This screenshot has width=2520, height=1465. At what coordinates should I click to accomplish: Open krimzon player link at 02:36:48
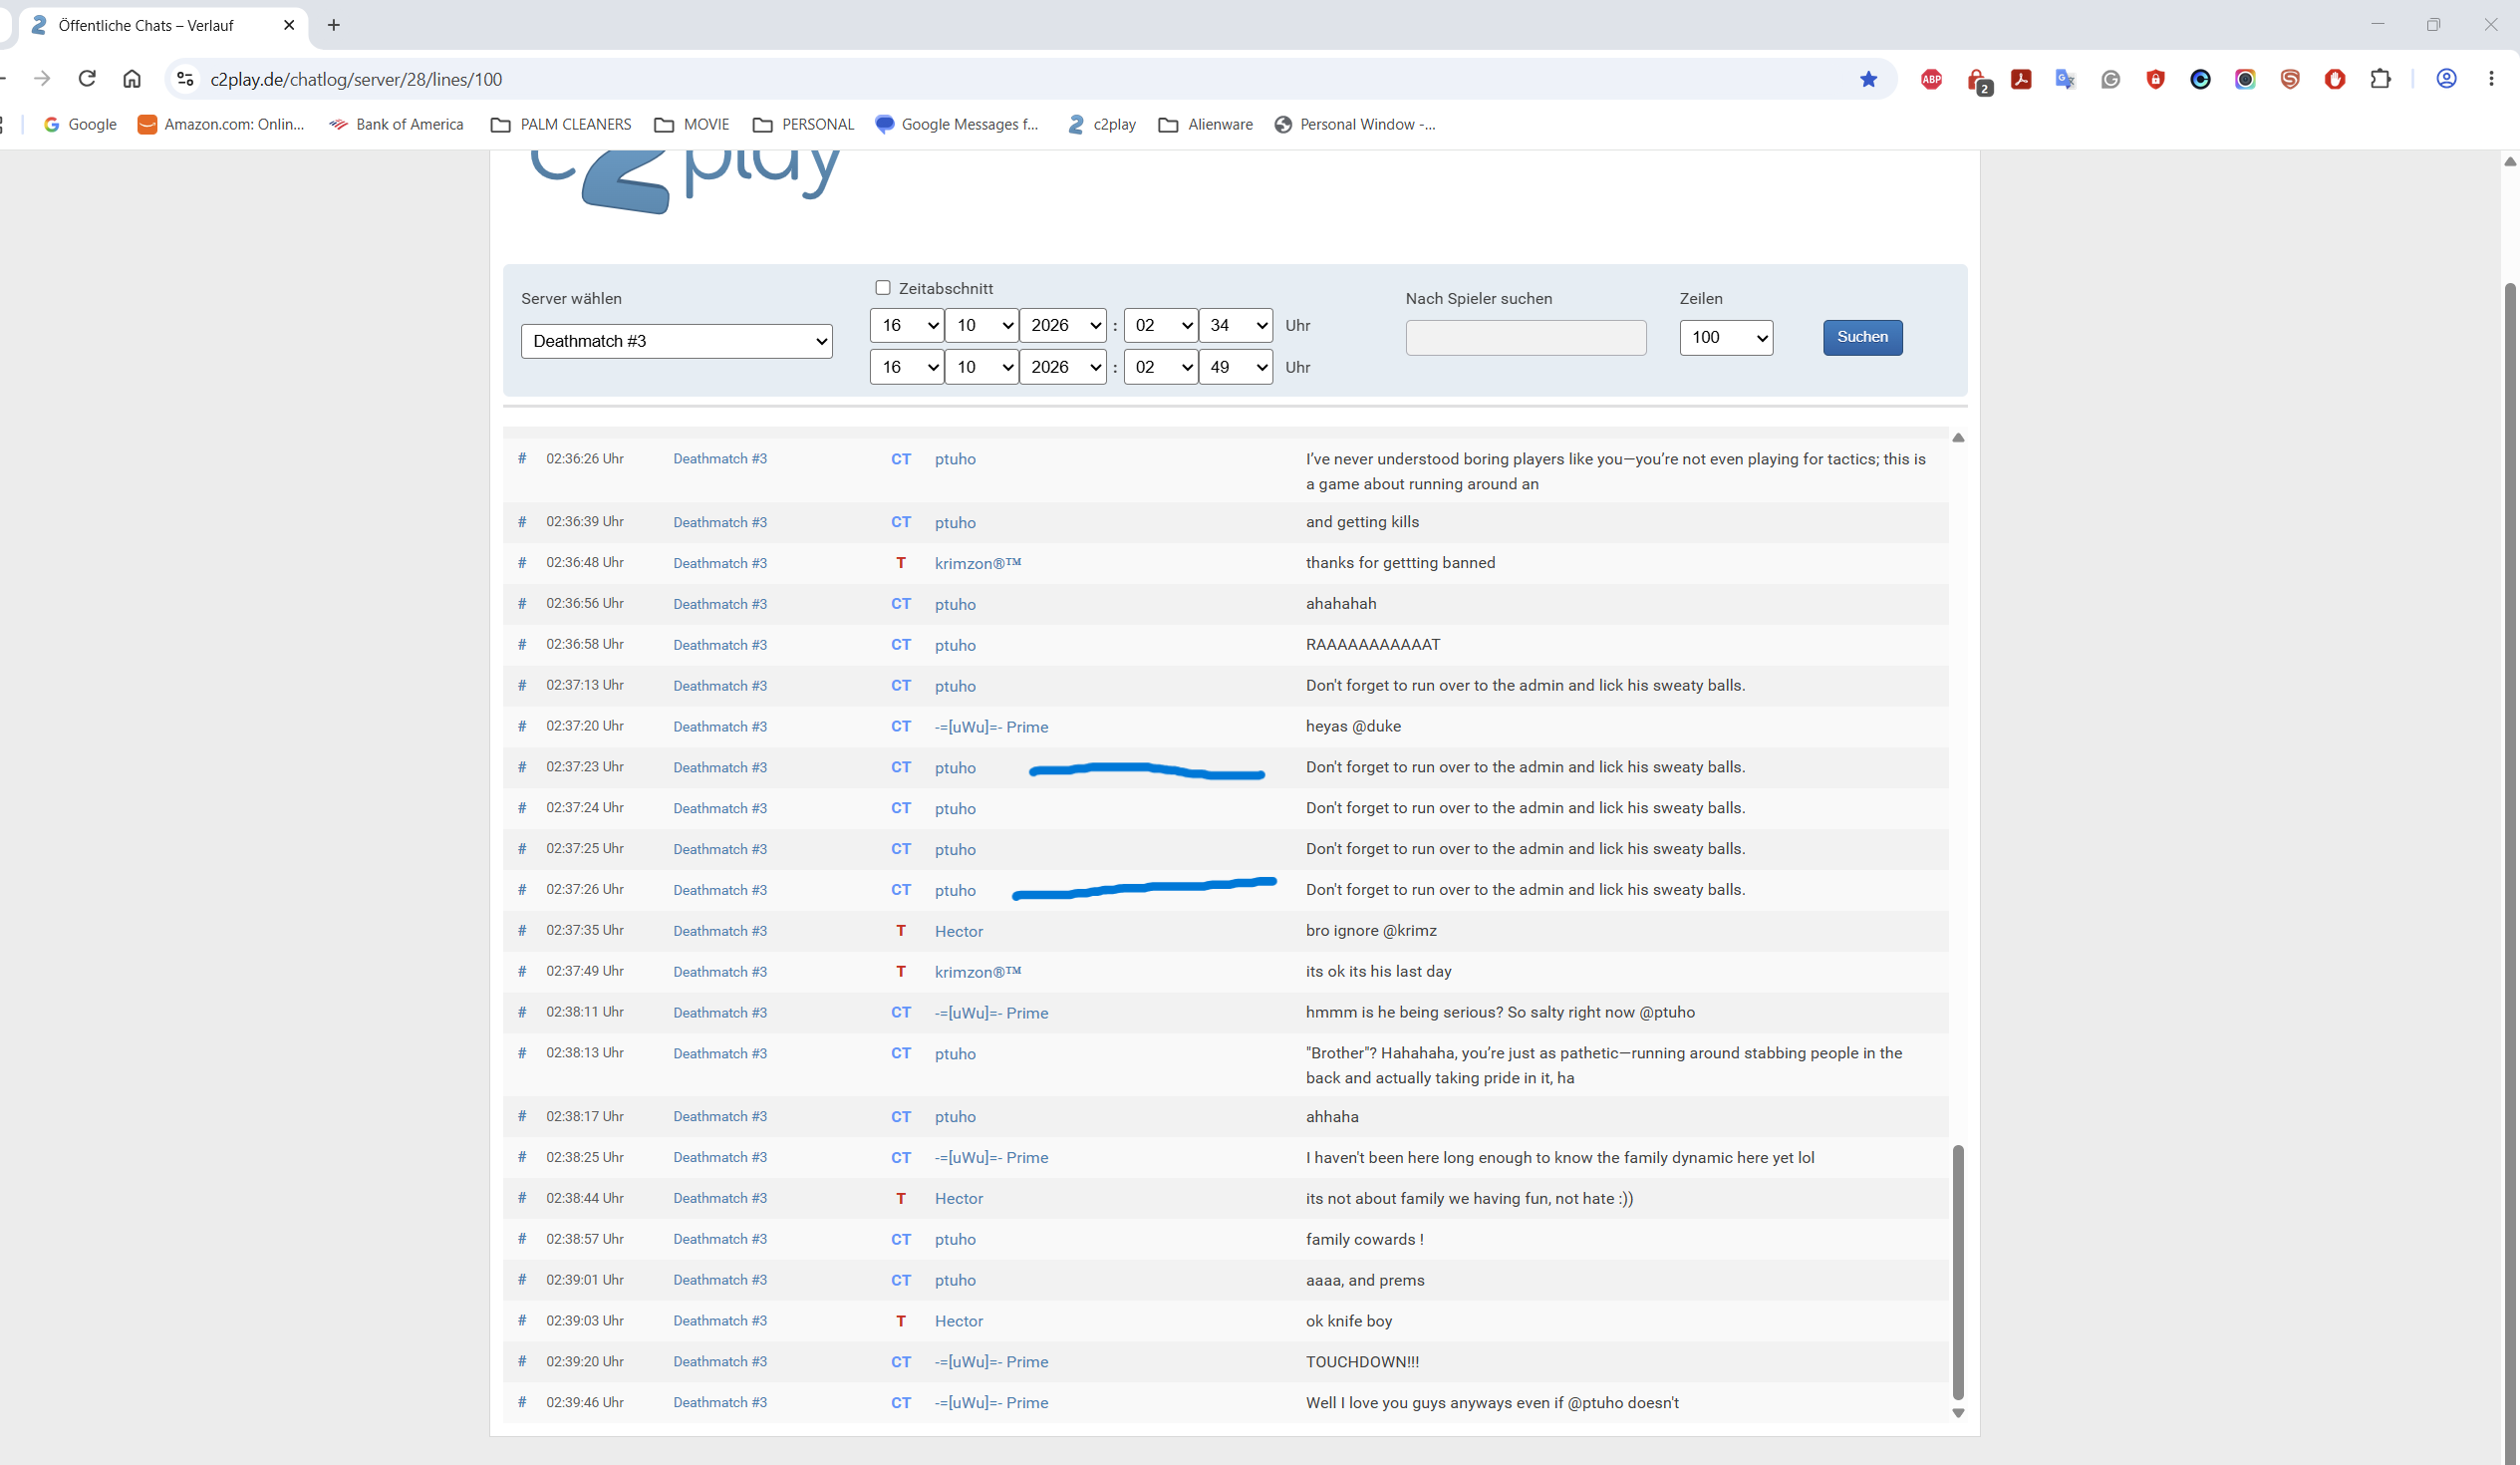(x=978, y=563)
